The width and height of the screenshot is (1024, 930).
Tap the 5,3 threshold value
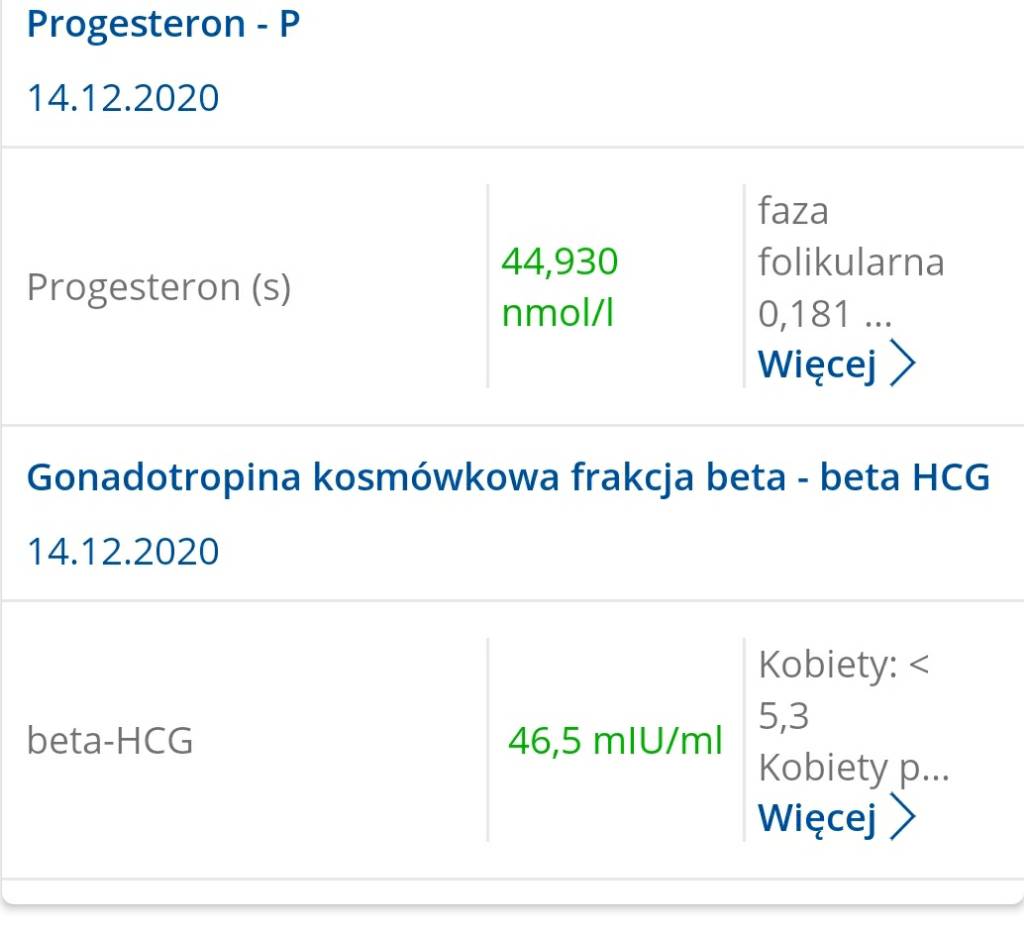click(x=784, y=716)
